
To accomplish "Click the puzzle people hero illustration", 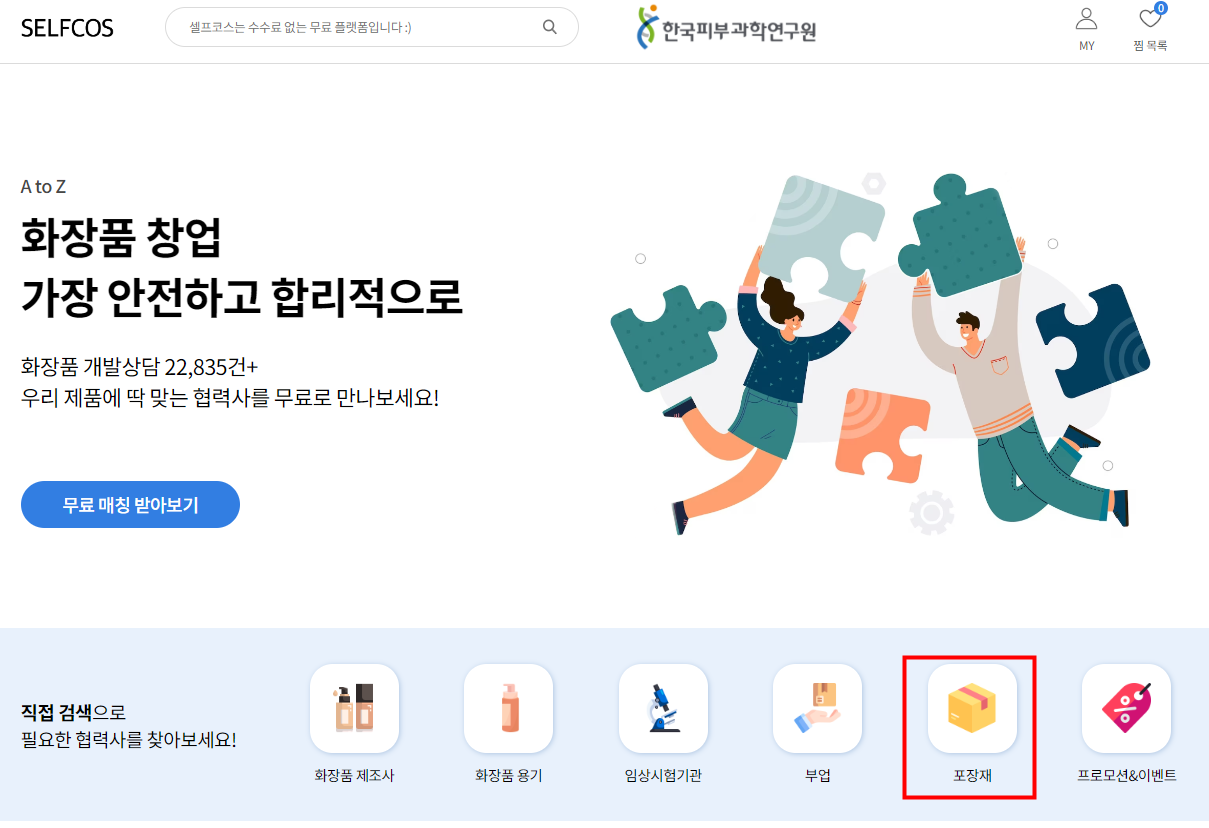I will [880, 355].
